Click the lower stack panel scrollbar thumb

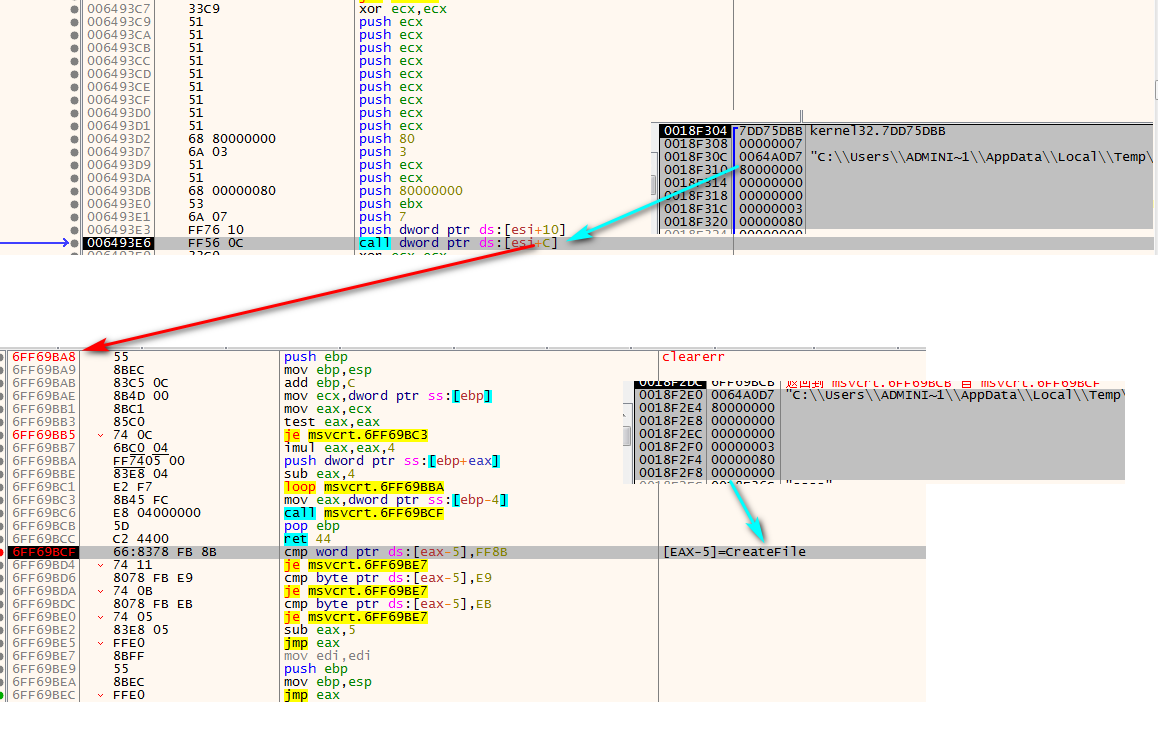click(x=627, y=436)
